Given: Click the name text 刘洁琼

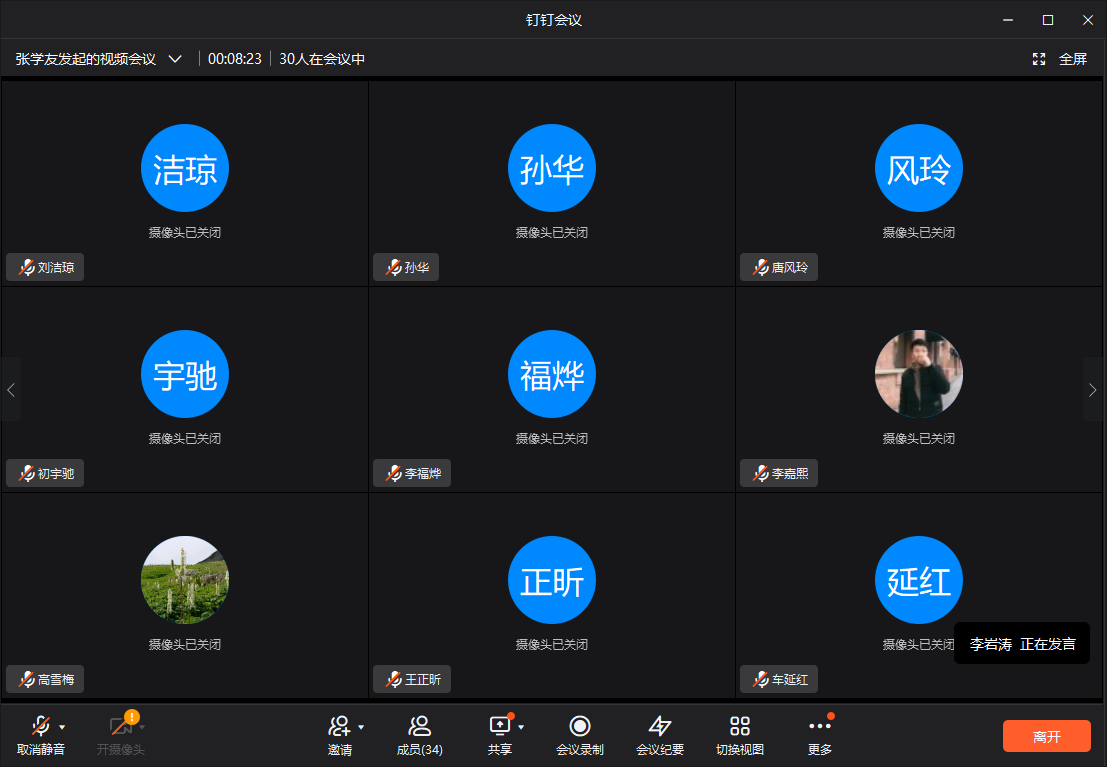Looking at the screenshot, I should pos(56,268).
